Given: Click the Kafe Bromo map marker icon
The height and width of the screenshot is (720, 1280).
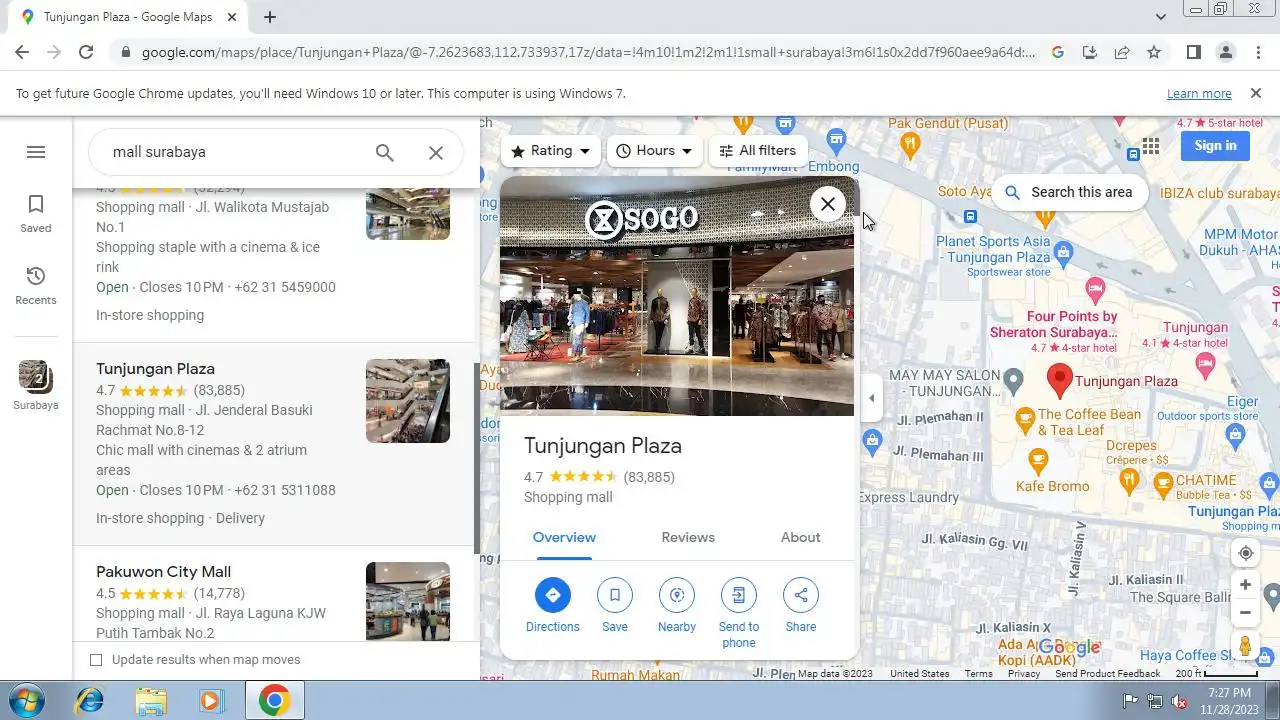Looking at the screenshot, I should 1038,460.
